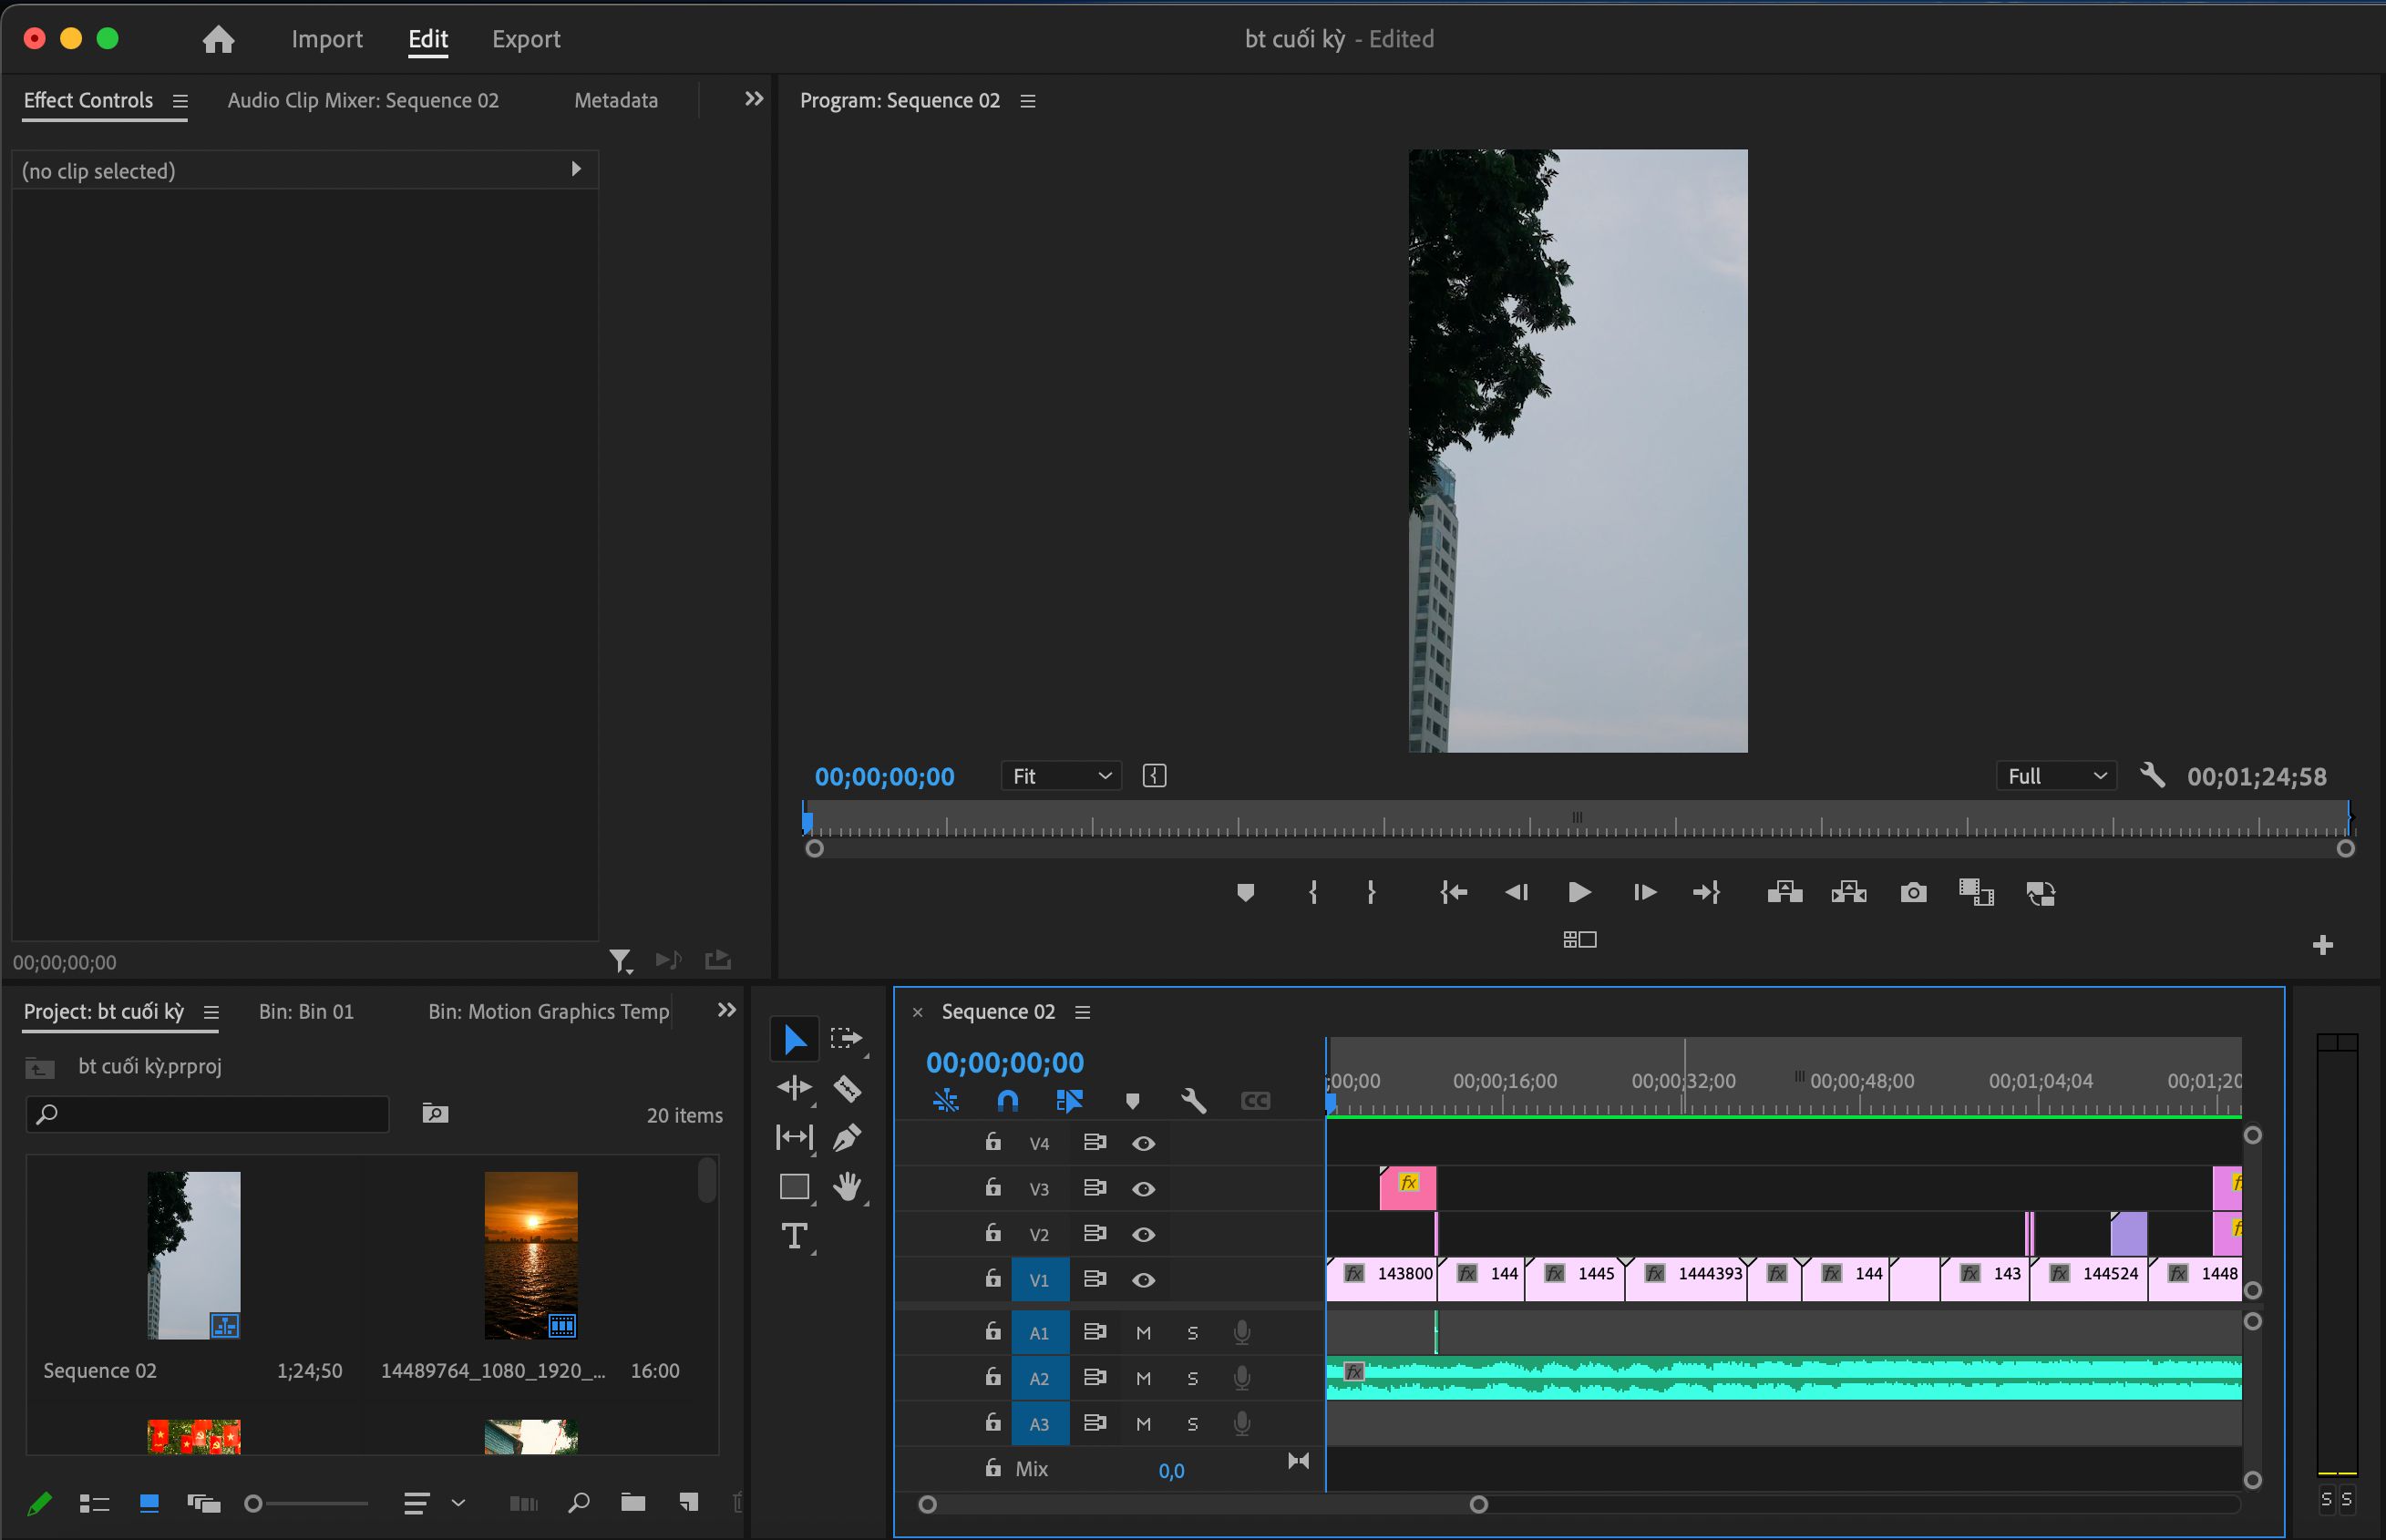Expand hidden panel tabs next to Metadata
This screenshot has height=1540, width=2386.
coord(754,98)
